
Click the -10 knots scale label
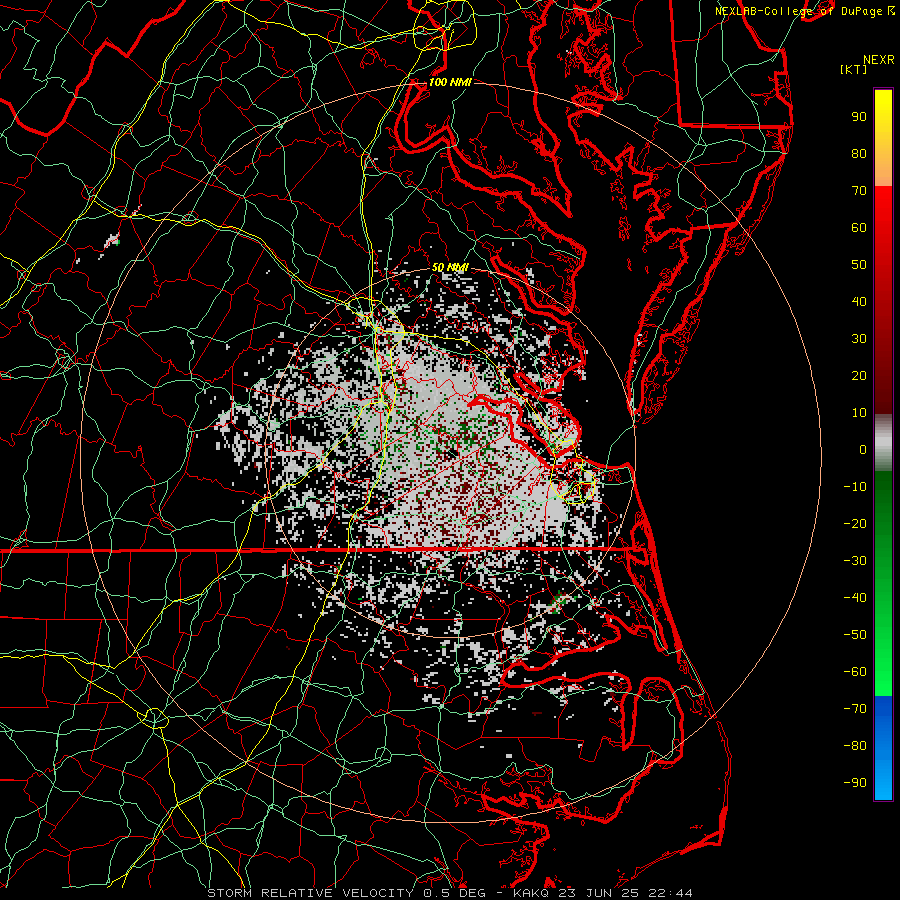click(x=855, y=487)
